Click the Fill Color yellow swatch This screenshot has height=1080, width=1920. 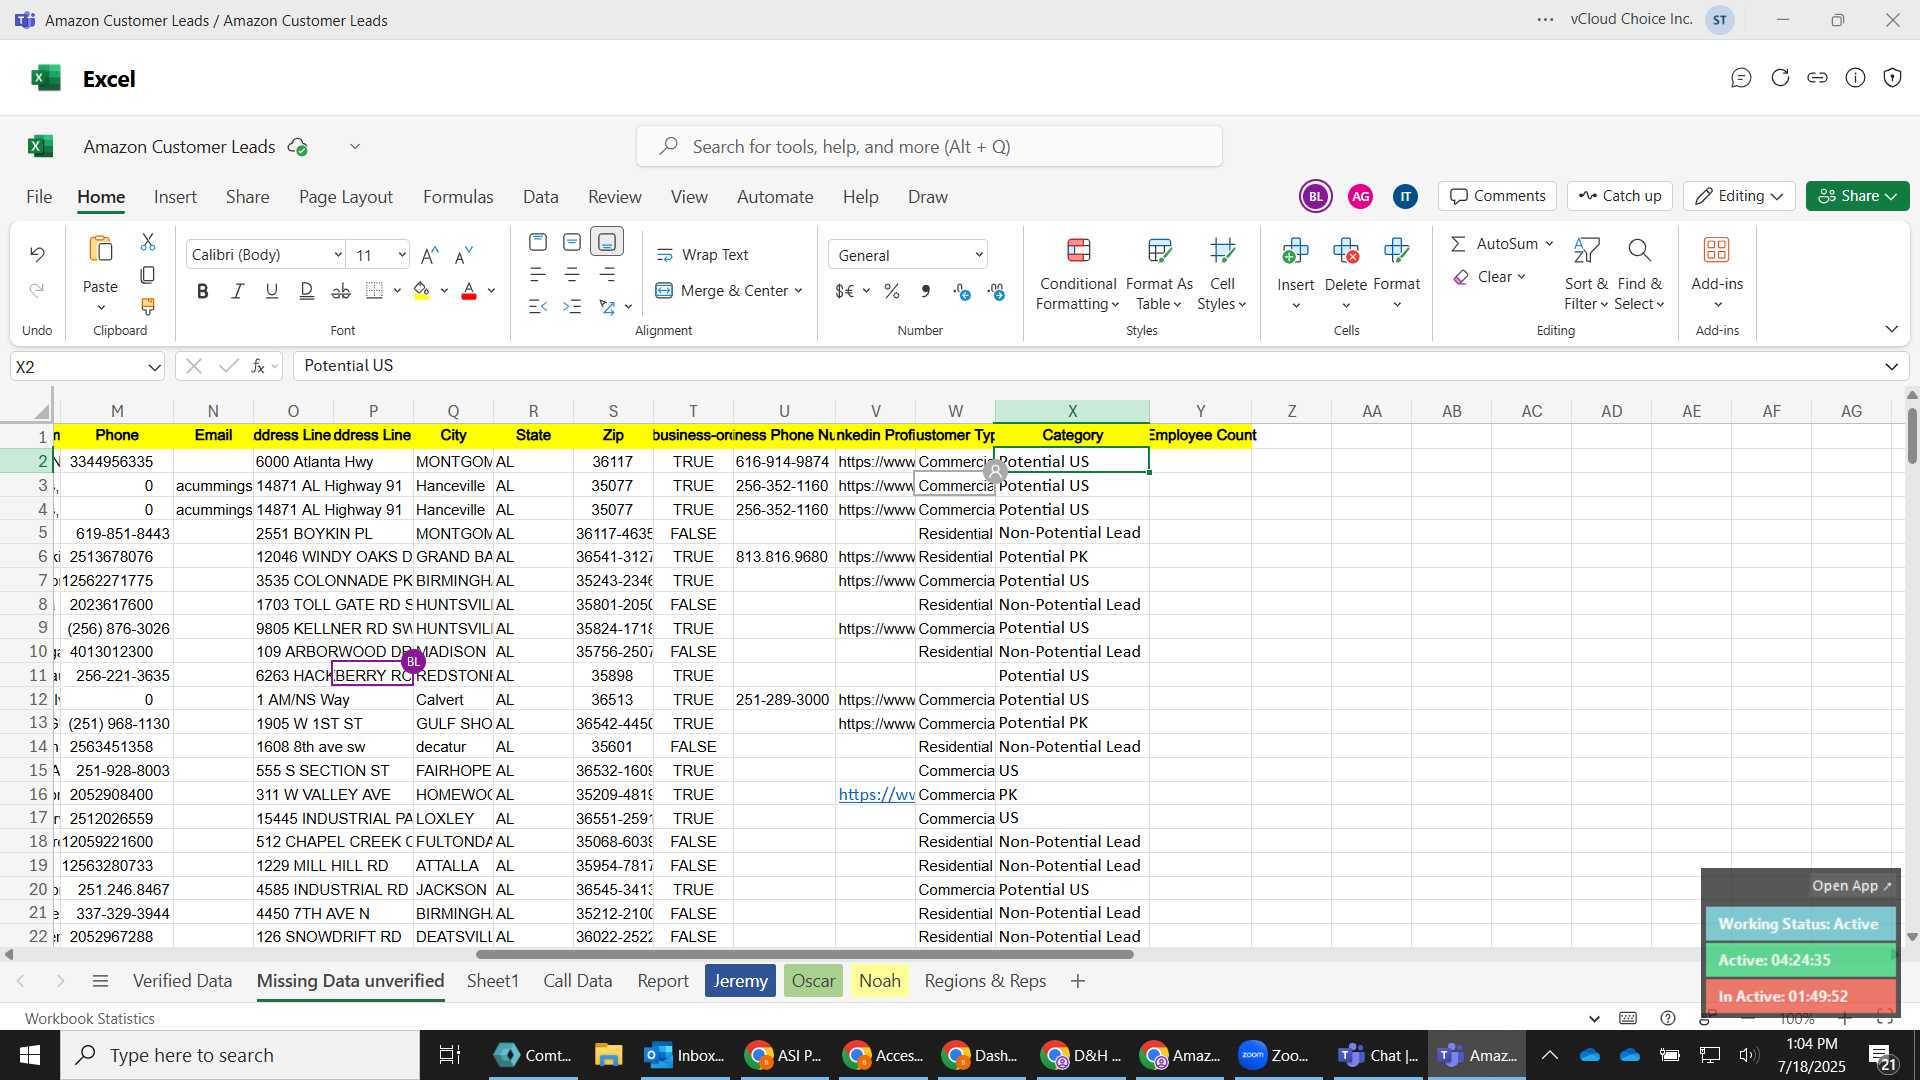click(422, 291)
